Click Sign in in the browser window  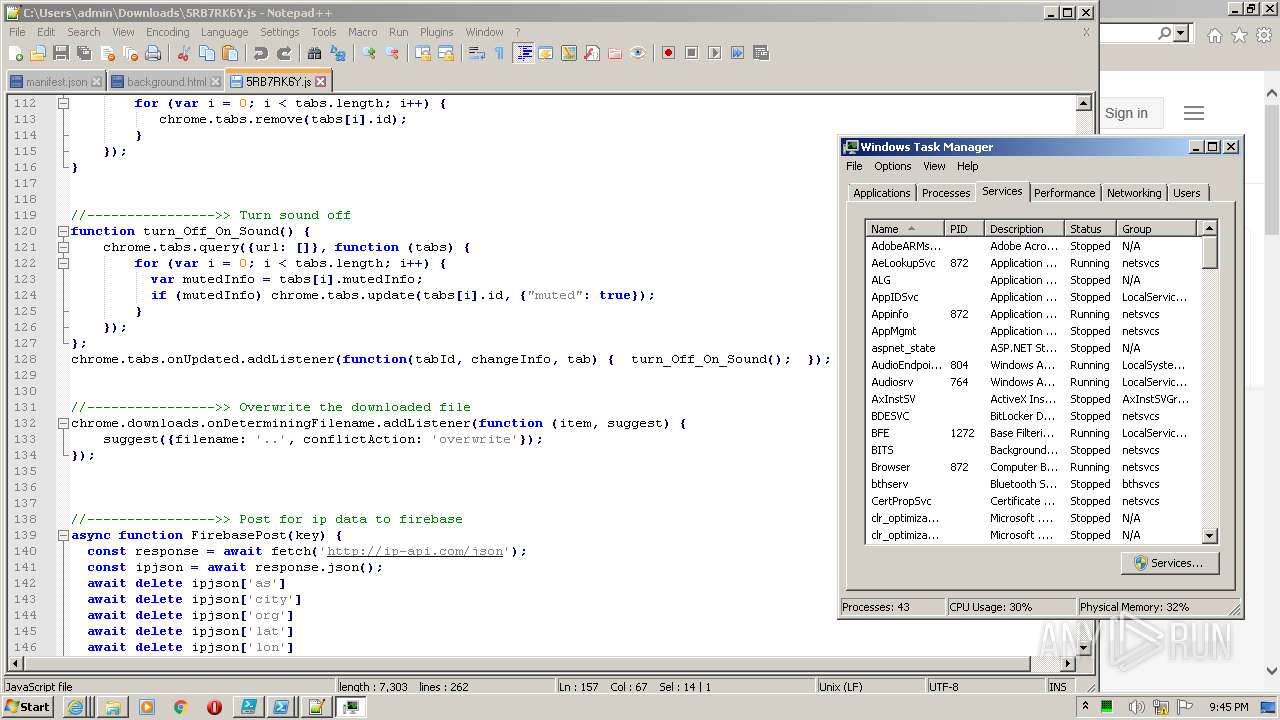(x=1126, y=113)
